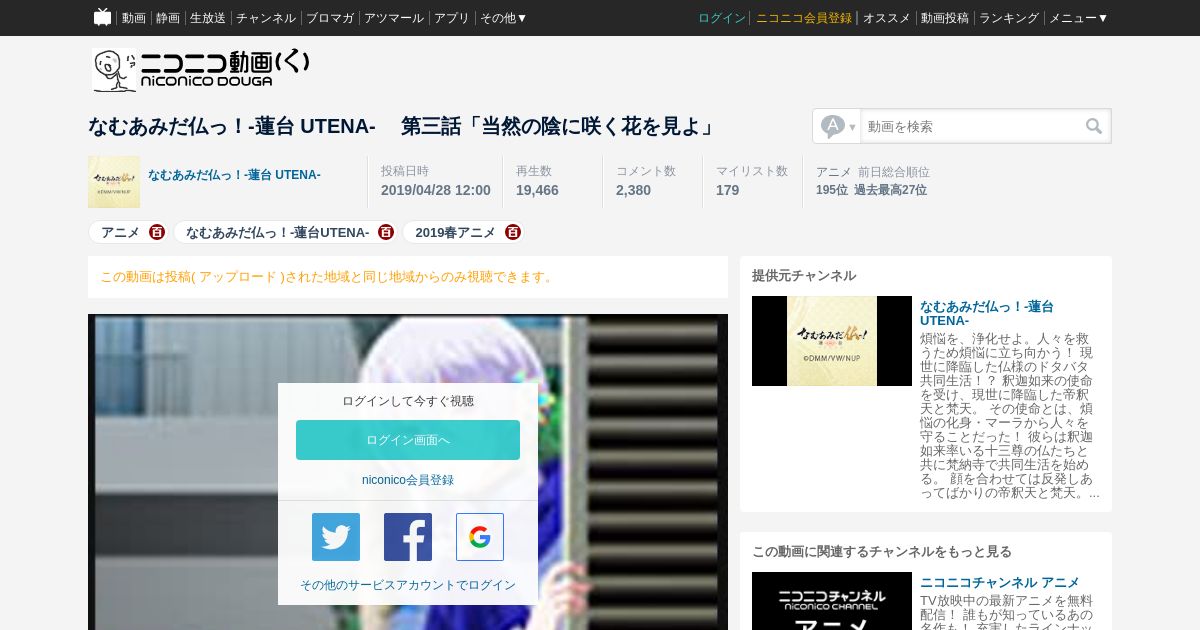Click ログインして今すぐ視聴 text
The image size is (1200, 630).
pos(408,401)
